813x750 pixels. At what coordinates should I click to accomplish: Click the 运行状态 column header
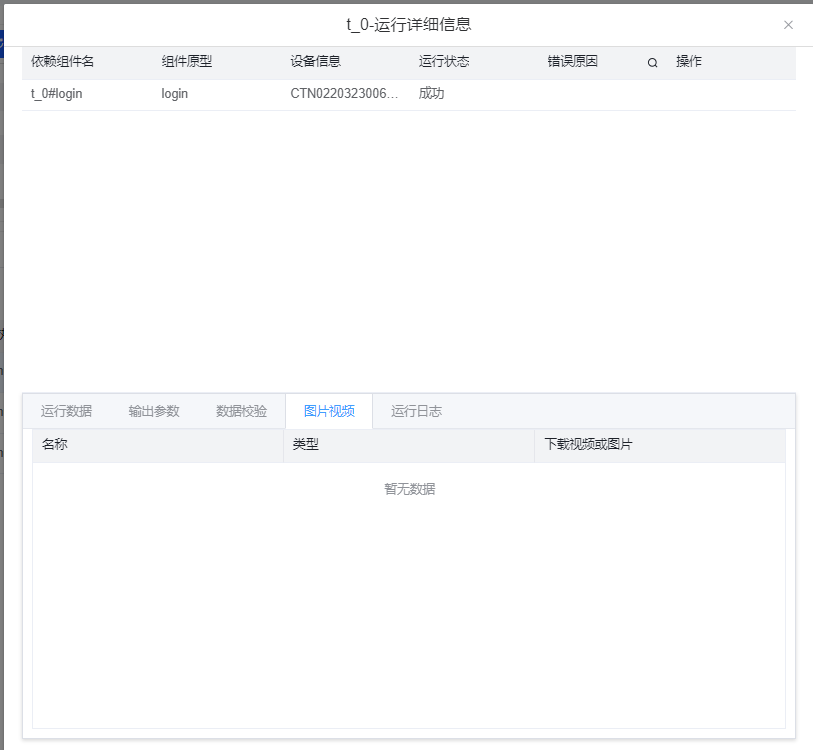click(444, 61)
